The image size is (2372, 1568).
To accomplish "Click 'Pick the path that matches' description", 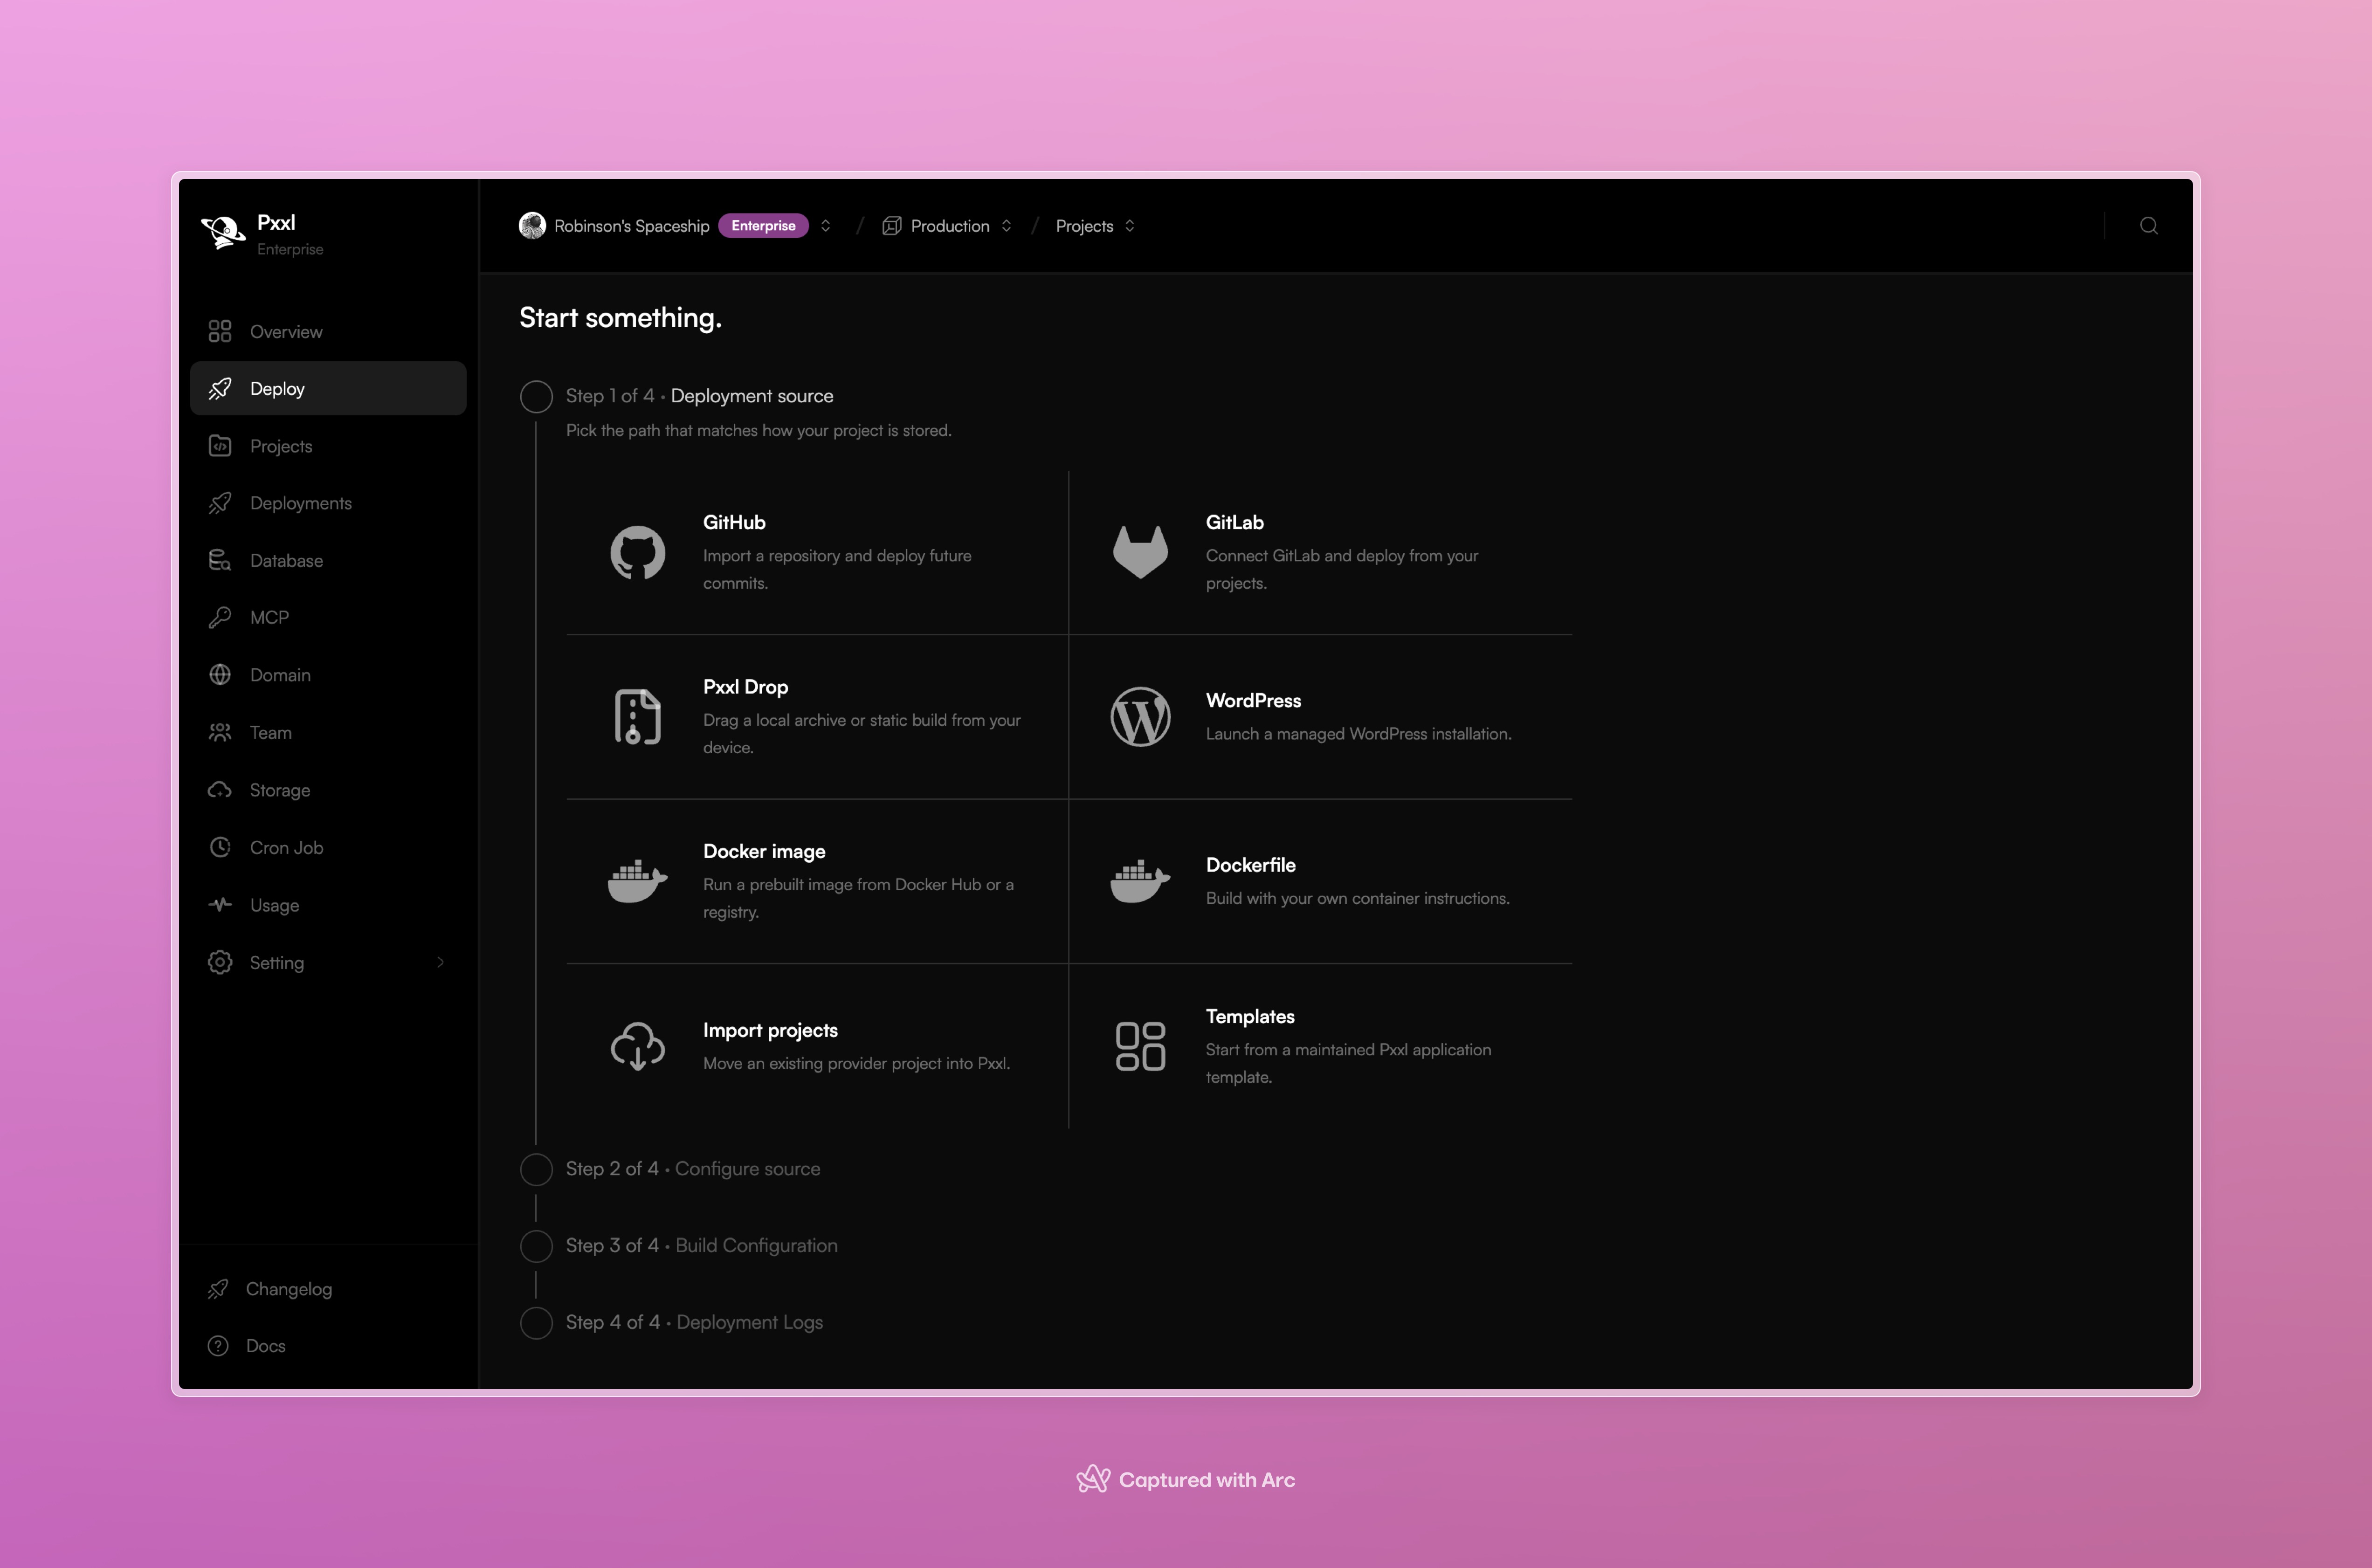I will (x=758, y=431).
